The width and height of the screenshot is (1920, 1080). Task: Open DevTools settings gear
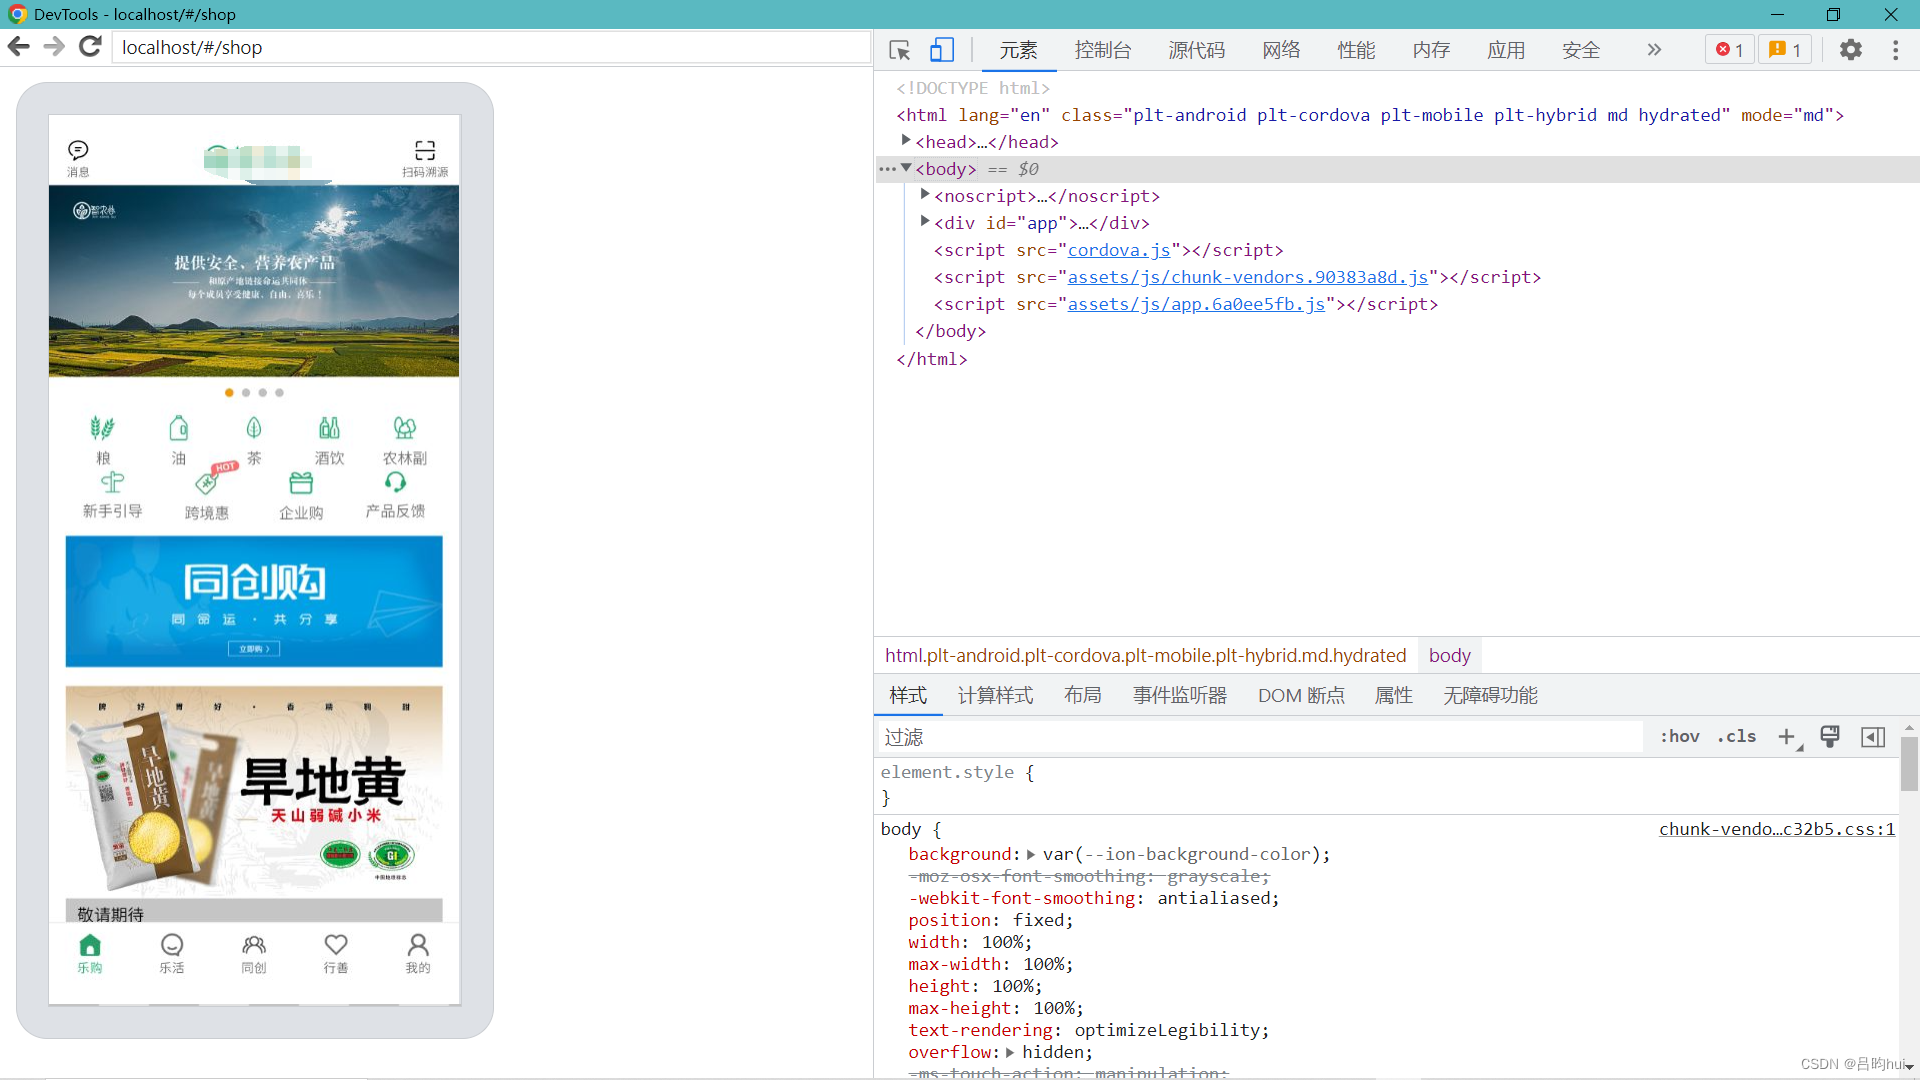(x=1851, y=50)
